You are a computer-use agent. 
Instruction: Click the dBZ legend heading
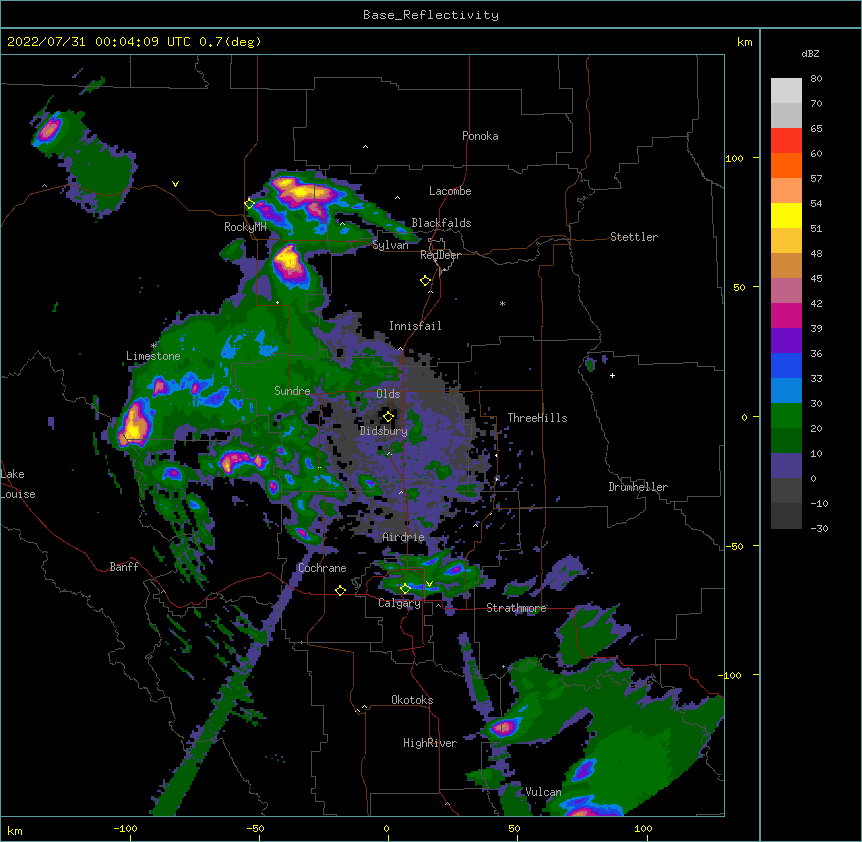tap(810, 54)
